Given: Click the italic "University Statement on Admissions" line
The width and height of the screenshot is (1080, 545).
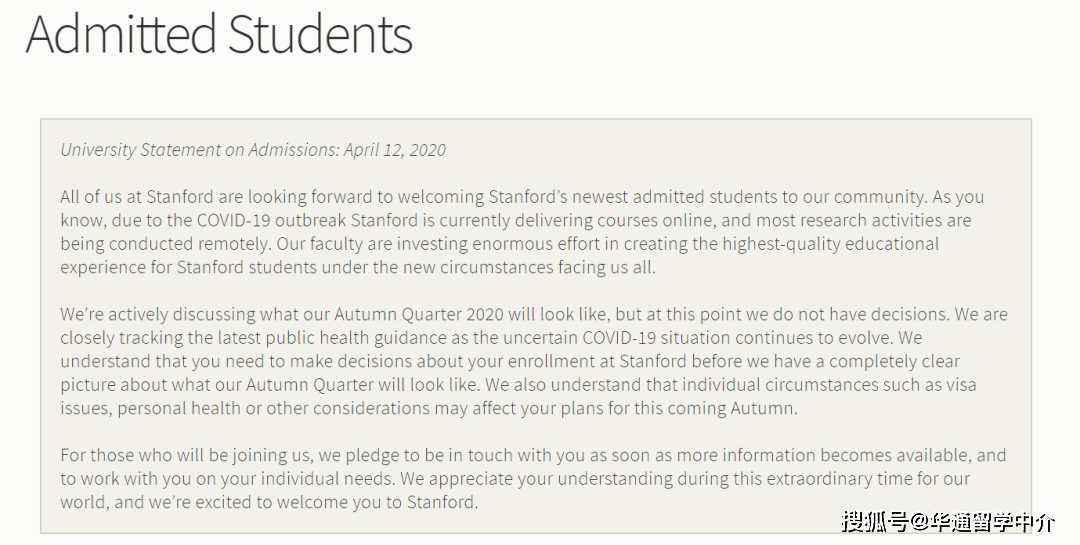Looking at the screenshot, I should pos(200,150).
